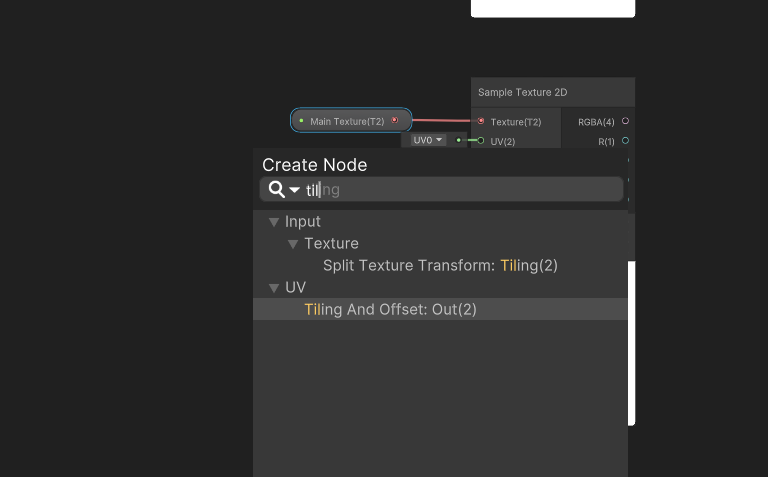Click the RGBA(4) output port
The width and height of the screenshot is (768, 477).
625,121
